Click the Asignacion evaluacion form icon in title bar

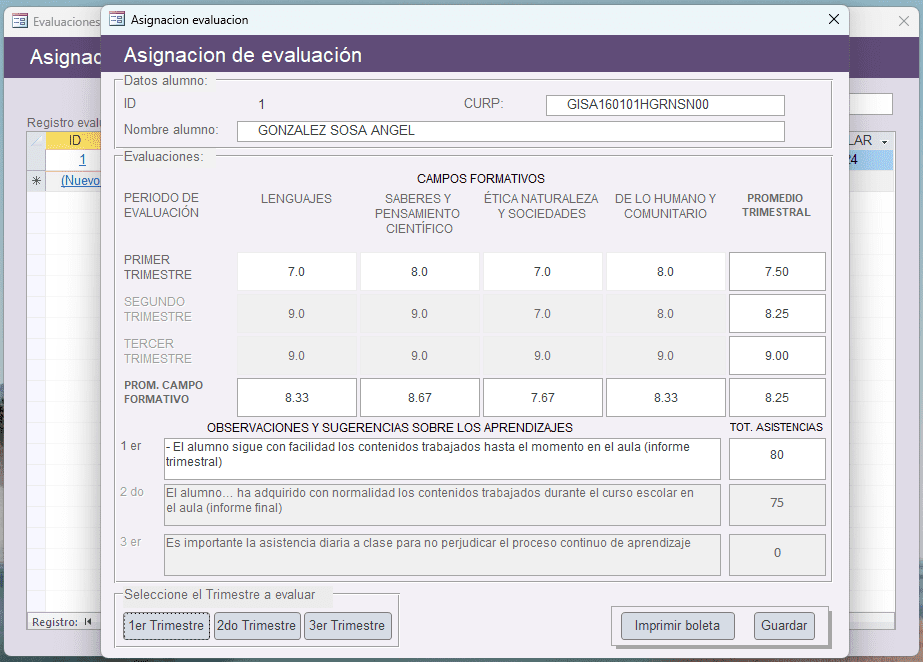pyautogui.click(x=117, y=19)
